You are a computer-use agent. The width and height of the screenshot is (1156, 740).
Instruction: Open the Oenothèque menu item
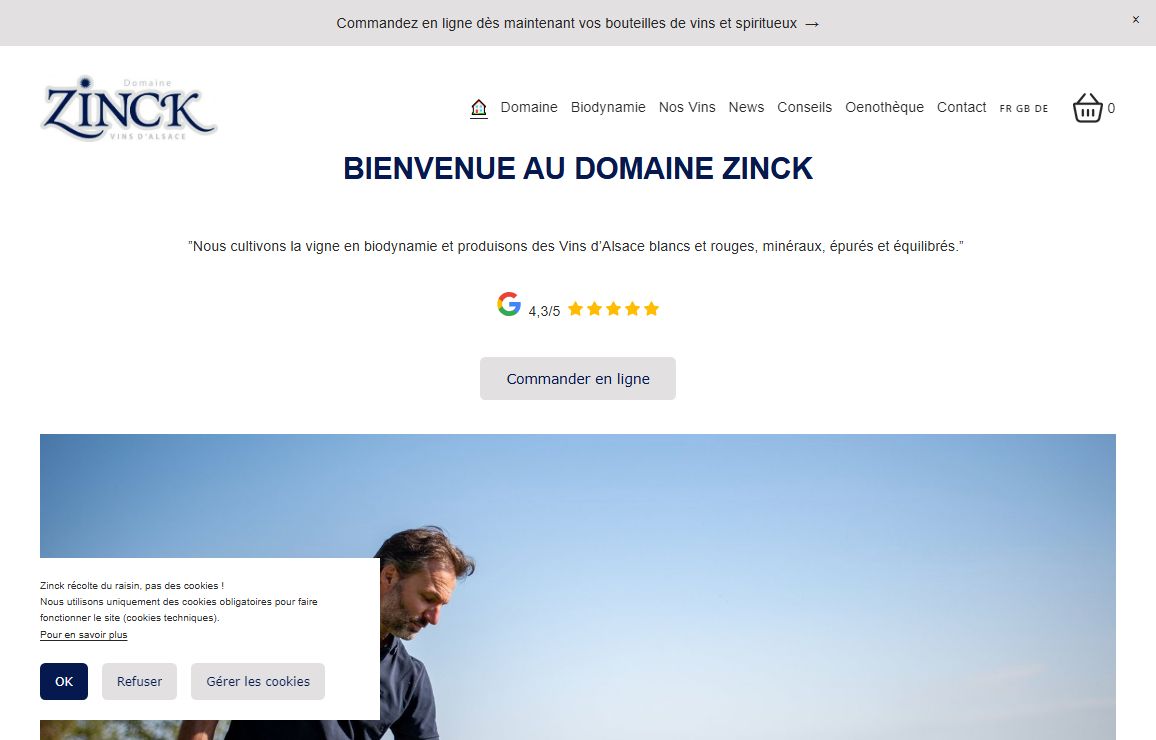pyautogui.click(x=884, y=108)
